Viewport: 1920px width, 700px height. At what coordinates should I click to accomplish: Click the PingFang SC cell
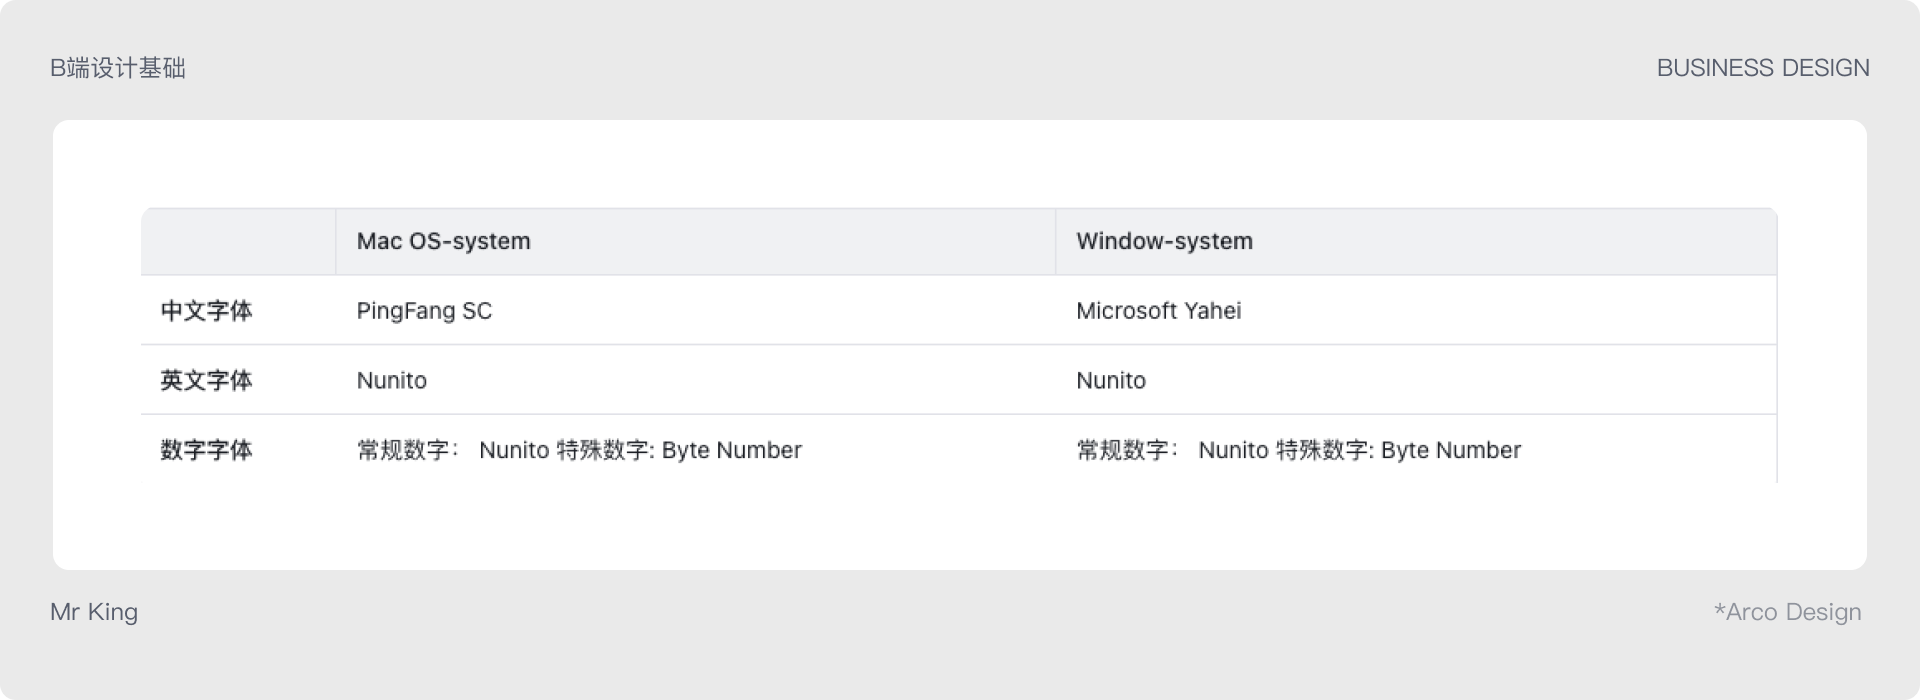pos(424,311)
